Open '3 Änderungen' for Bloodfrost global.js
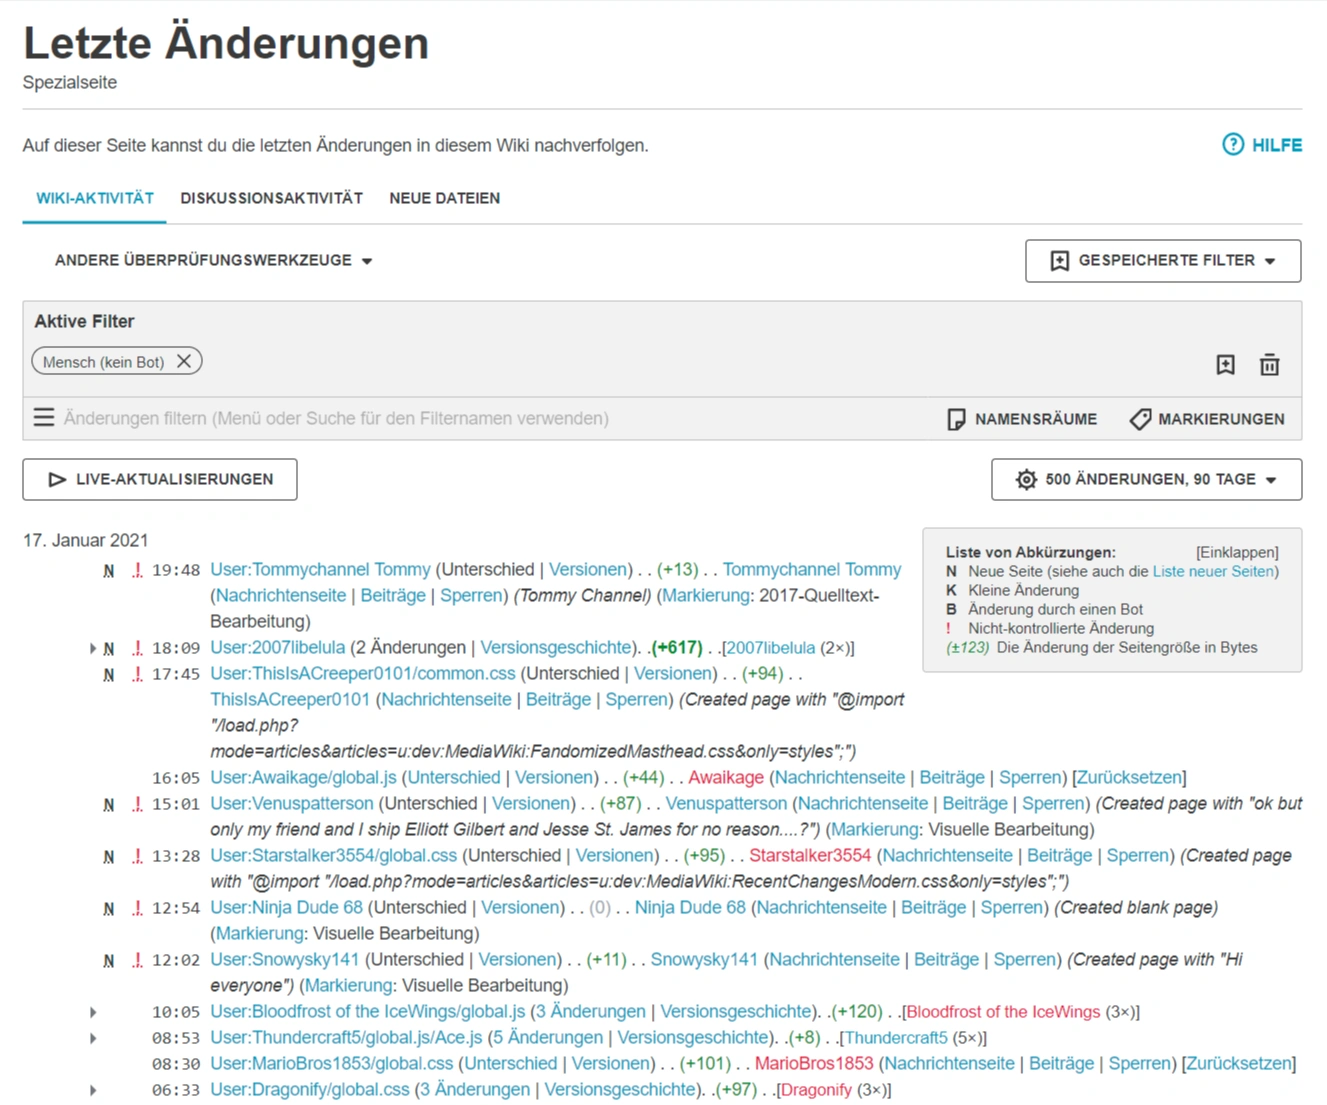Screen dimensions: 1327x1105 [x=590, y=1011]
